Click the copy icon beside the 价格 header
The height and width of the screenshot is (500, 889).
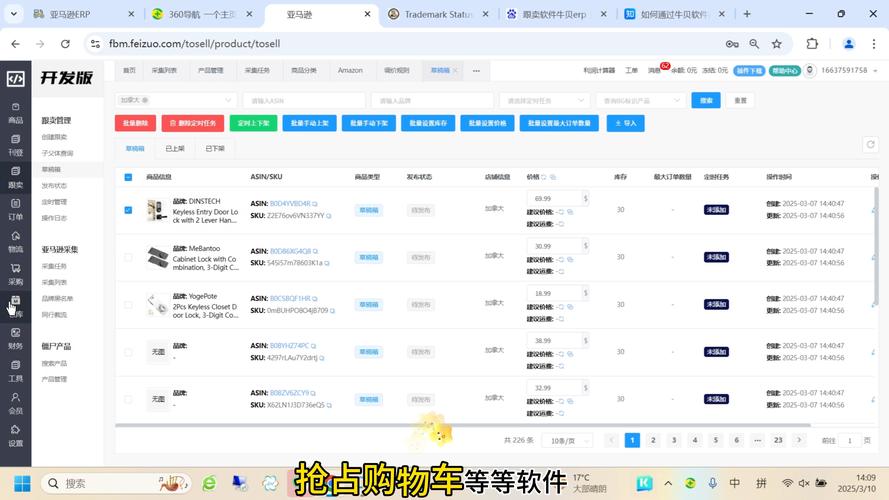pos(553,177)
